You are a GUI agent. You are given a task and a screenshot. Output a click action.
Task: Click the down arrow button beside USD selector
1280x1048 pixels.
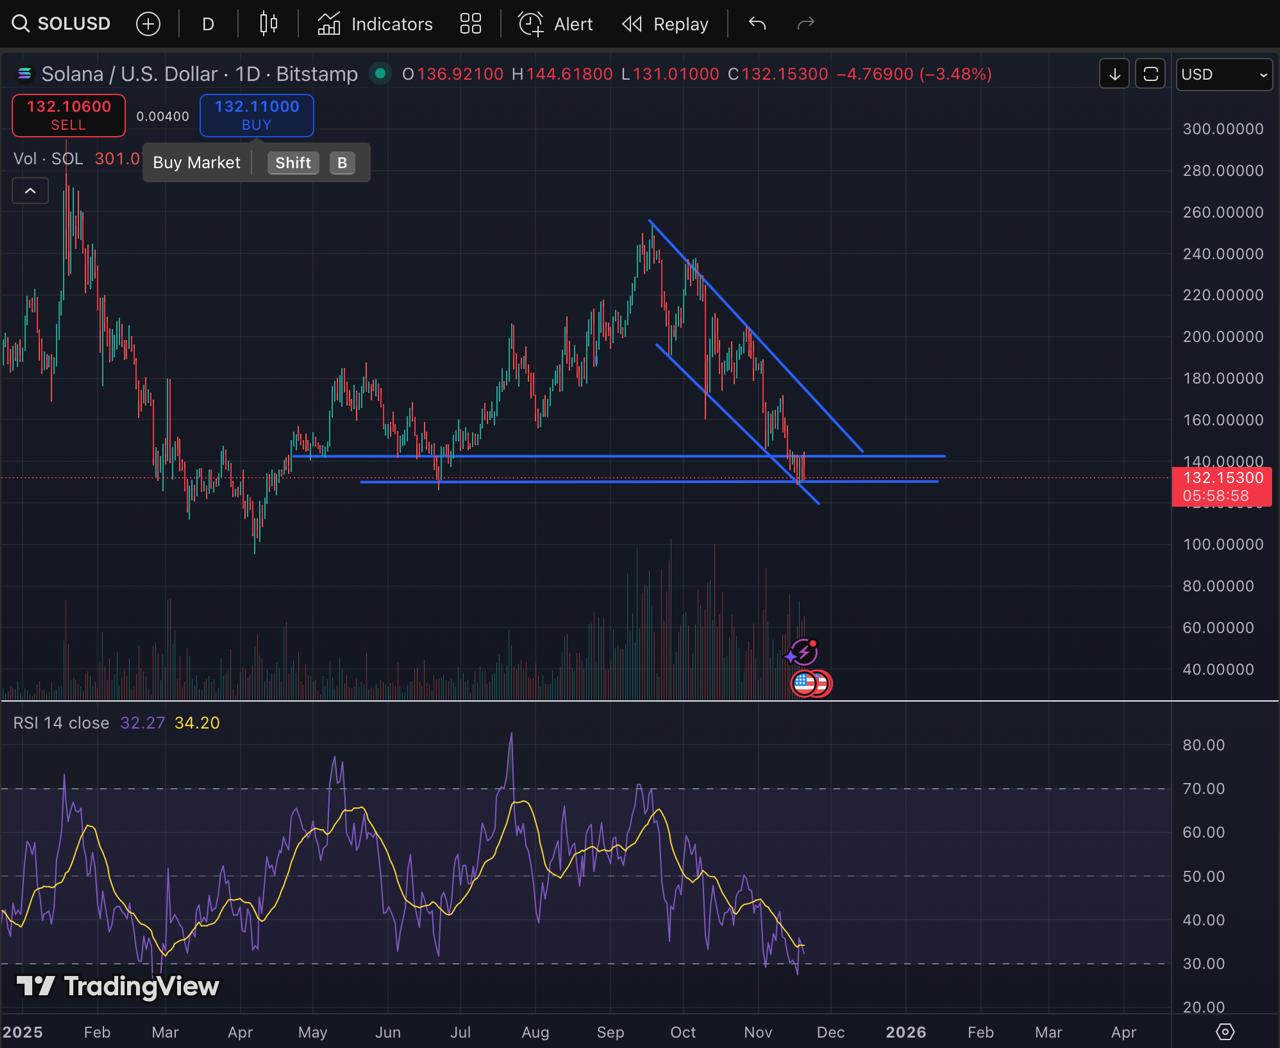[x=1114, y=74]
